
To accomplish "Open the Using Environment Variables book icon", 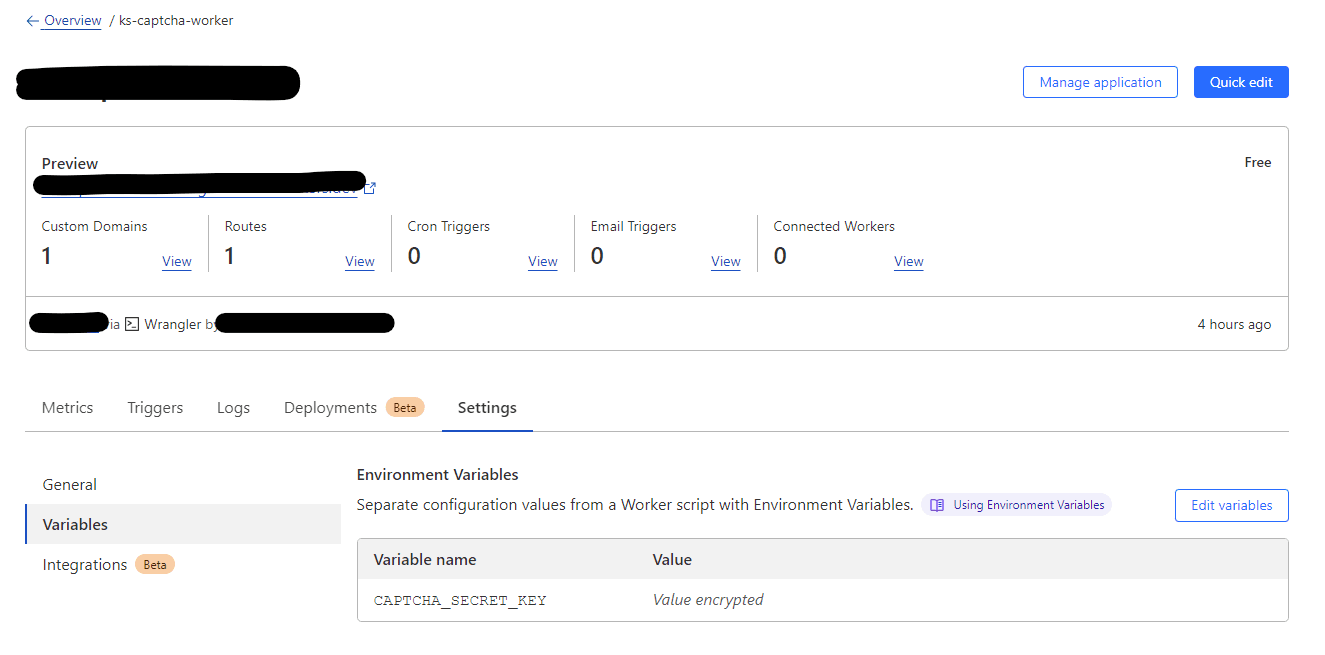I will tap(937, 505).
